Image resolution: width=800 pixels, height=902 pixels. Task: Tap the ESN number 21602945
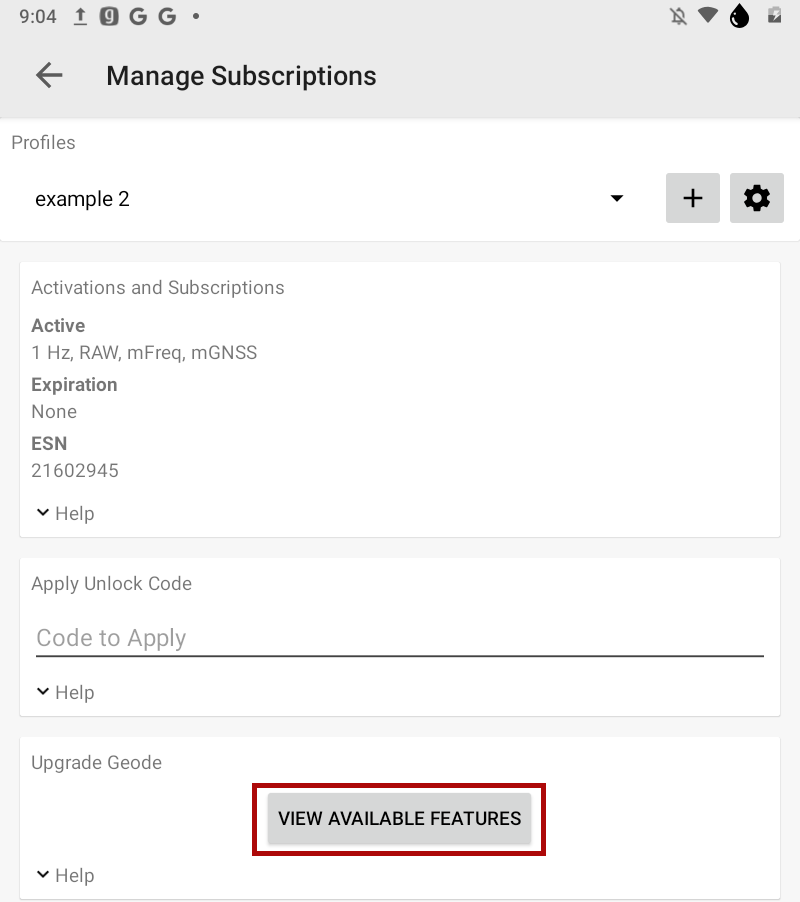pyautogui.click(x=75, y=470)
